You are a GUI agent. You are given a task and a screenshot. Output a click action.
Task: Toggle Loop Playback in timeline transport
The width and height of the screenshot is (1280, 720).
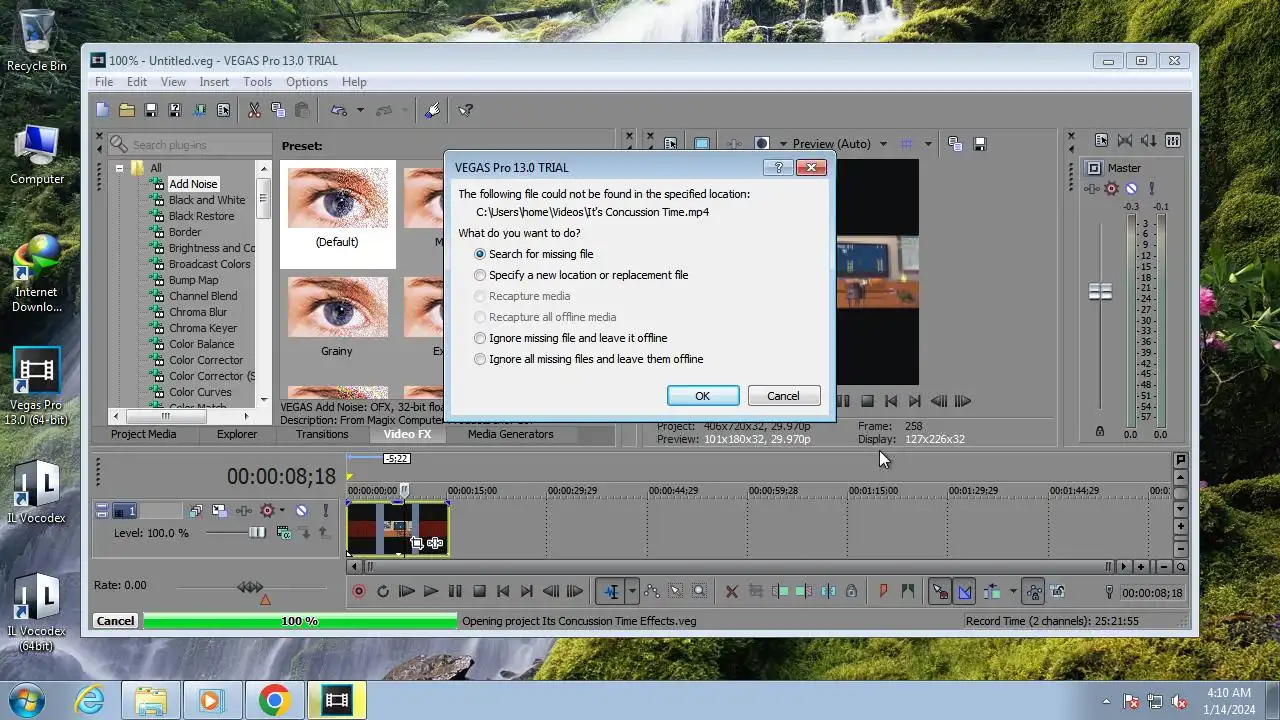tap(382, 591)
